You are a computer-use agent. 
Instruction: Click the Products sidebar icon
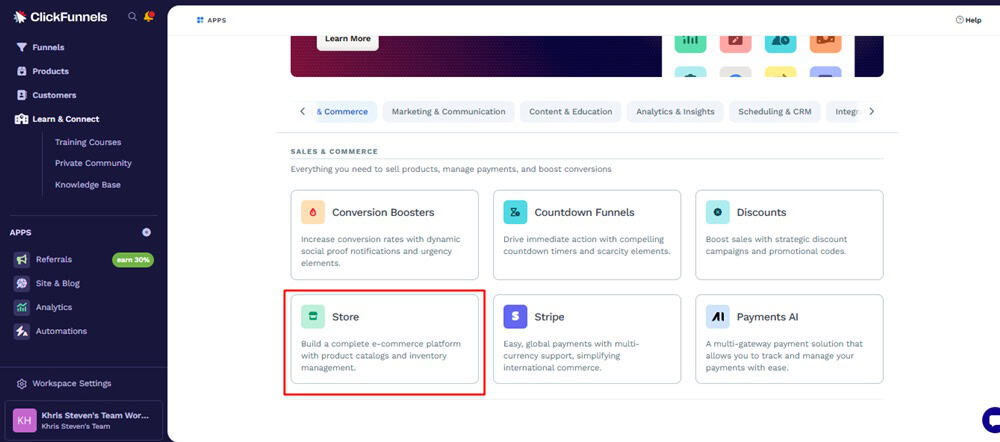point(22,71)
